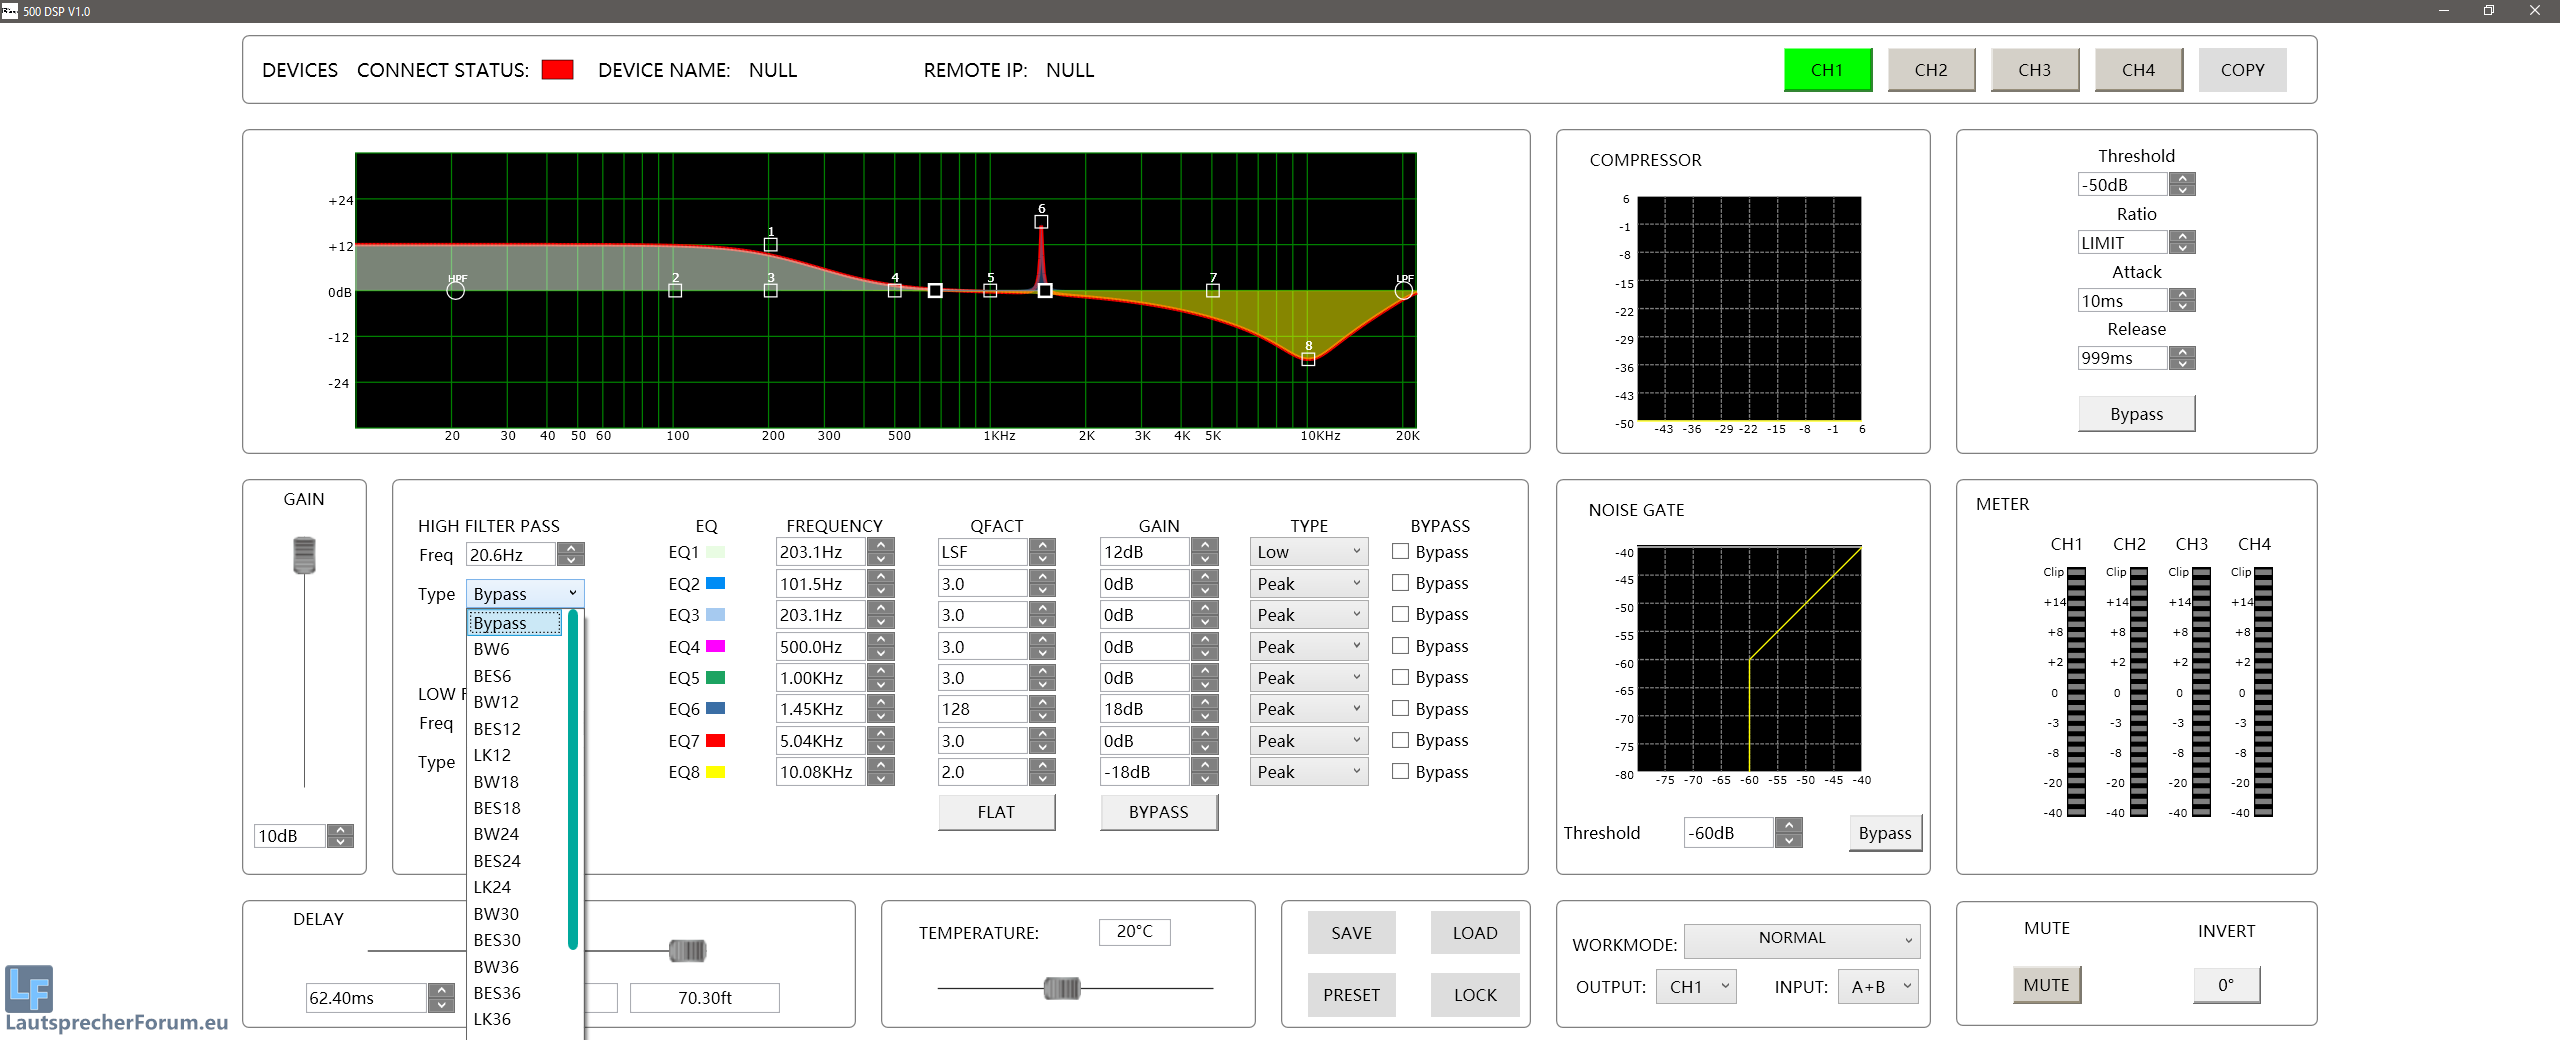Toggle the EQ6 Bypass checkbox
The image size is (2560, 1040).
click(x=1401, y=708)
